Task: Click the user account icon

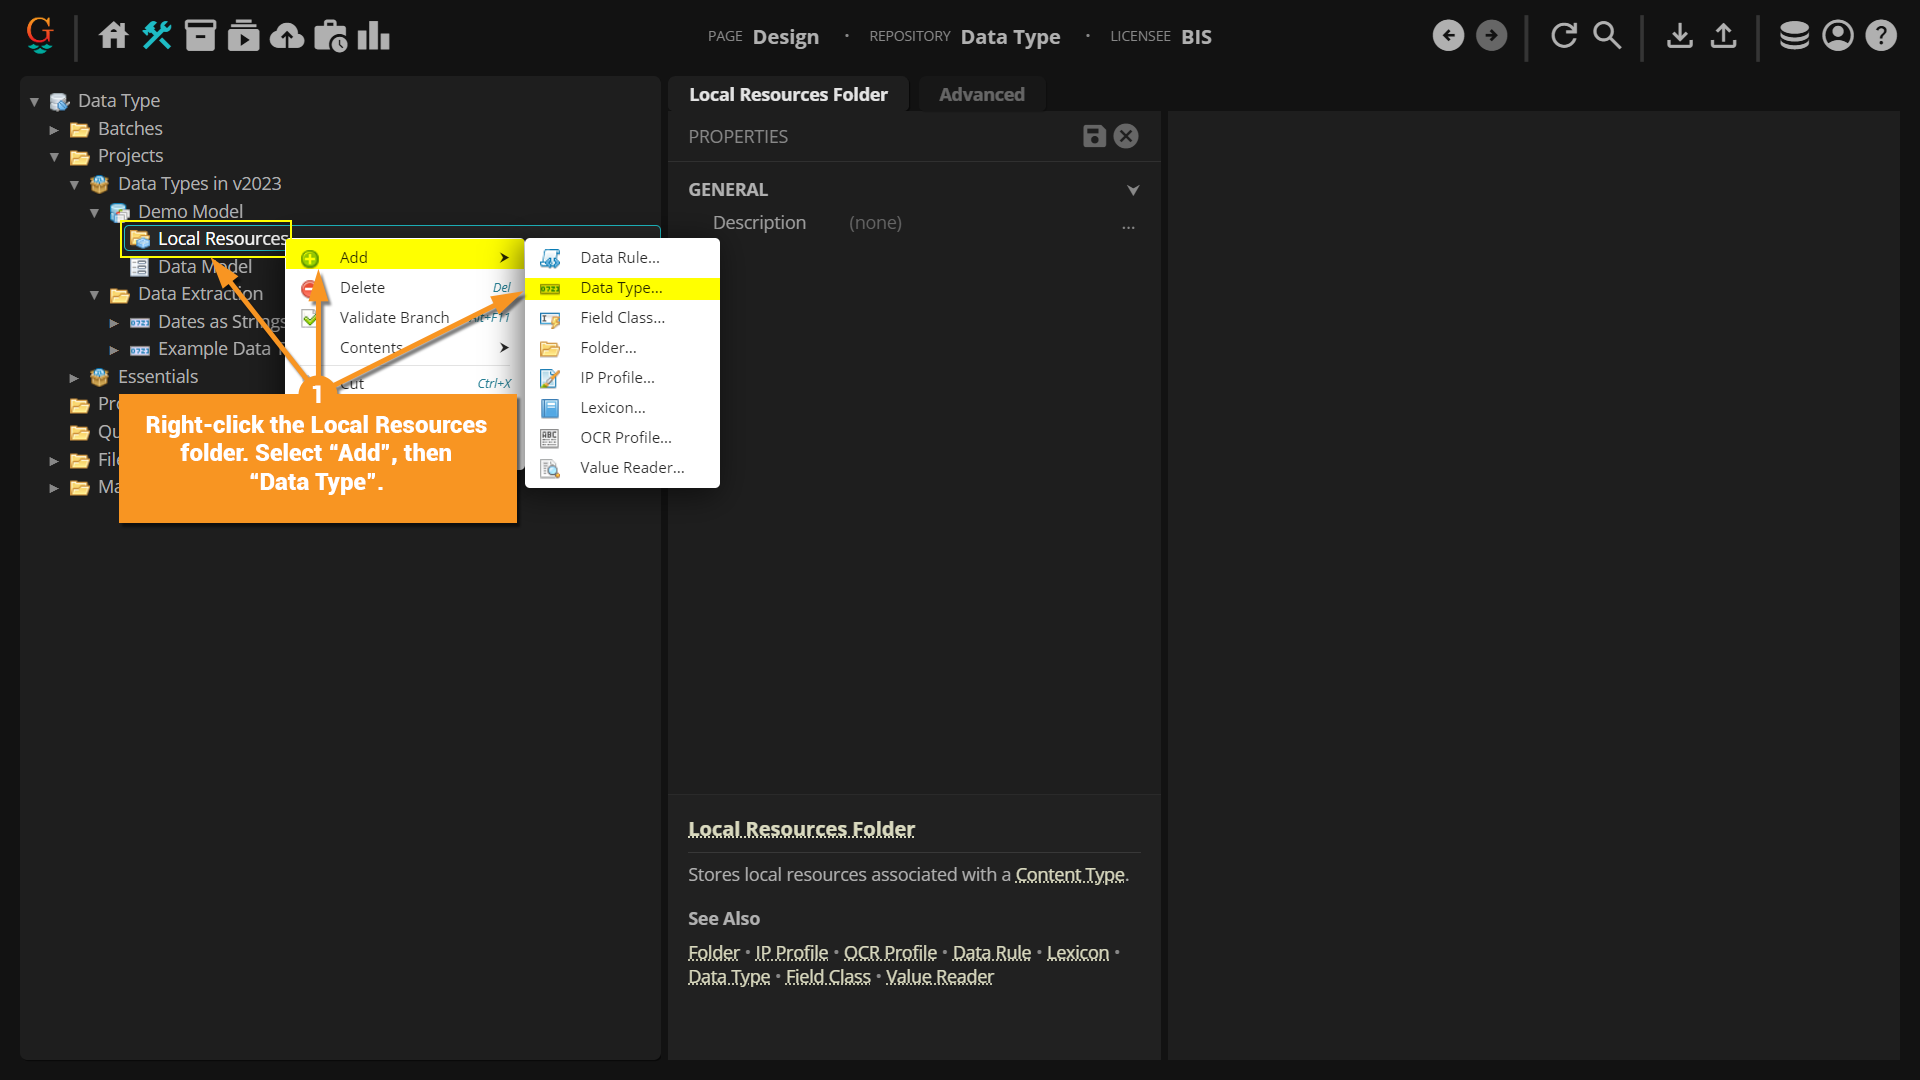Action: pyautogui.click(x=1838, y=36)
